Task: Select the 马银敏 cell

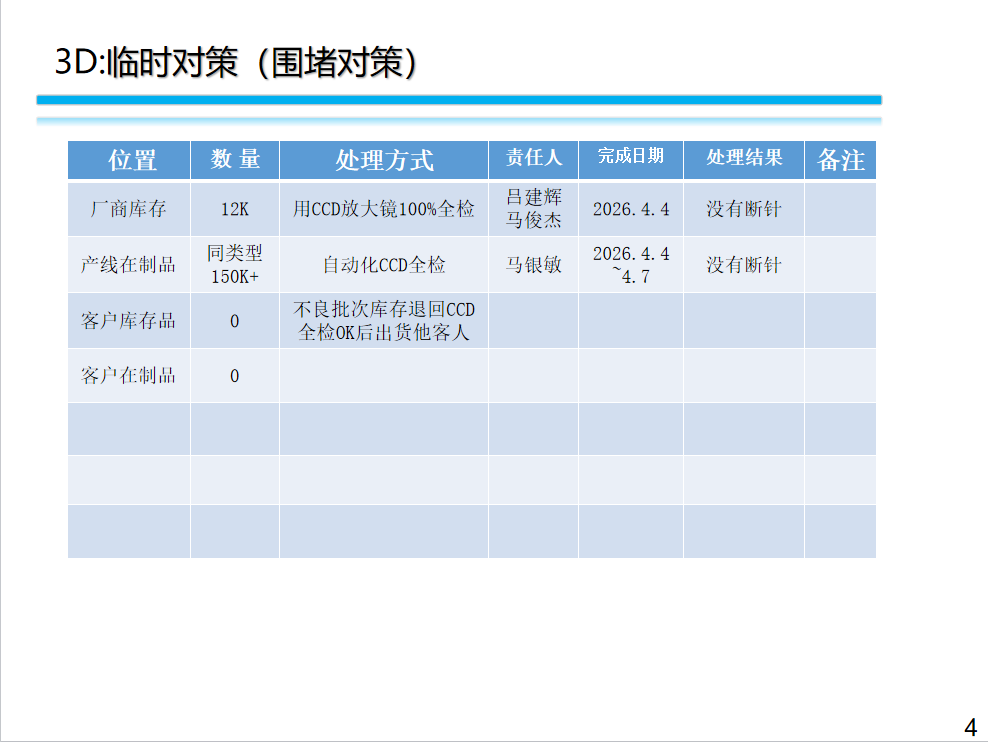Action: click(x=533, y=265)
